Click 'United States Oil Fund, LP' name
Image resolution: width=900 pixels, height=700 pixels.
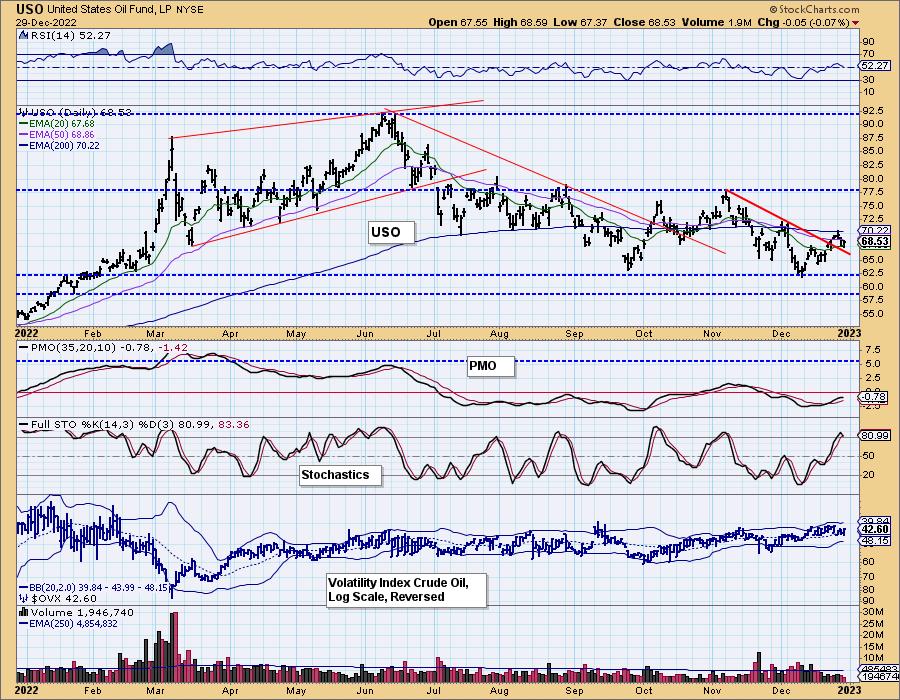(108, 9)
